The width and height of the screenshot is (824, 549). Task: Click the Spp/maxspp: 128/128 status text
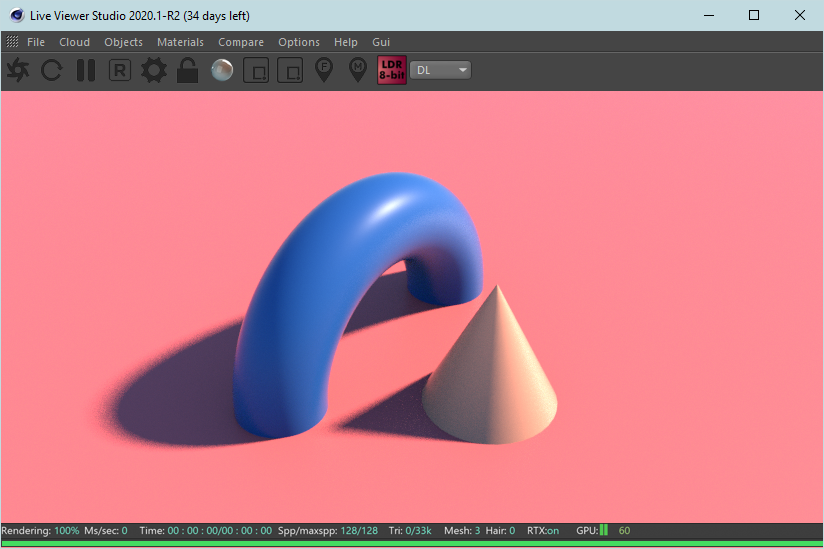click(328, 531)
